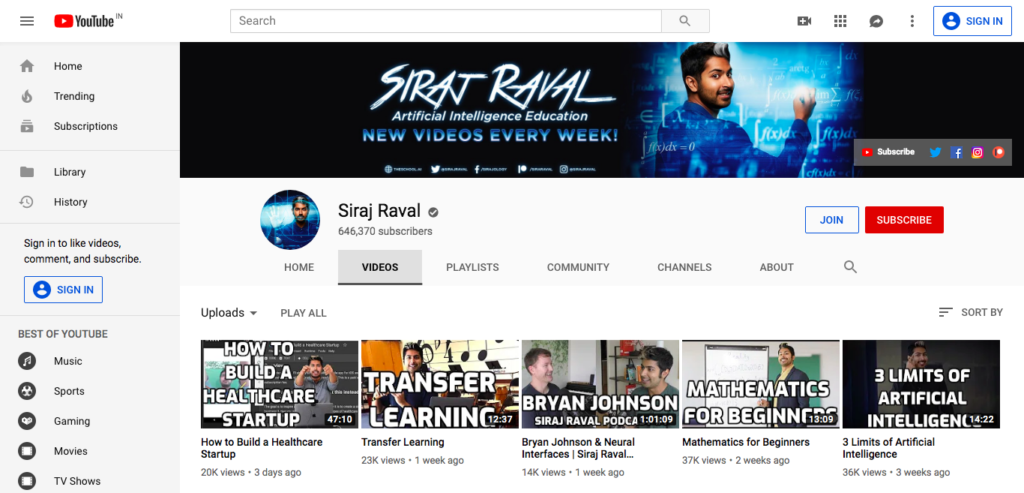Open the Sort By menu
This screenshot has width=1024, height=493.
970,313
